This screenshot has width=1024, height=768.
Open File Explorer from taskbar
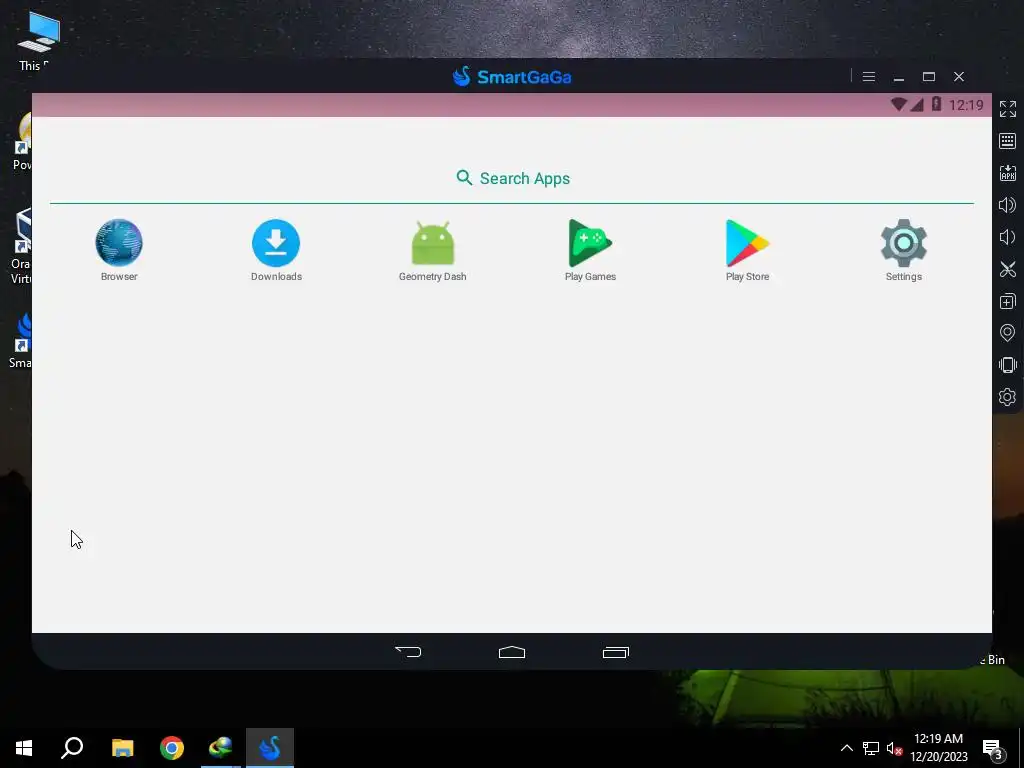[x=122, y=748]
